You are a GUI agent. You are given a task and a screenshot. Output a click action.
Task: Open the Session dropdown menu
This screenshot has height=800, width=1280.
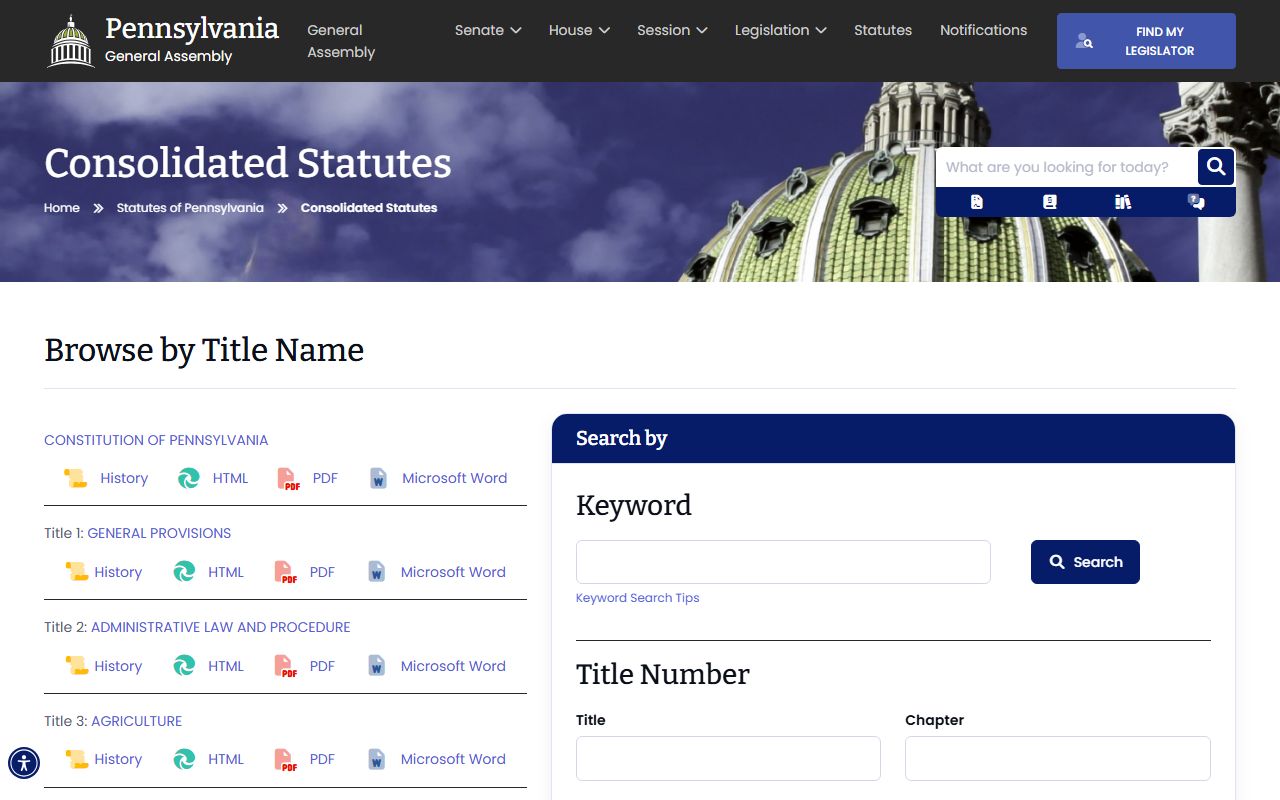click(672, 30)
